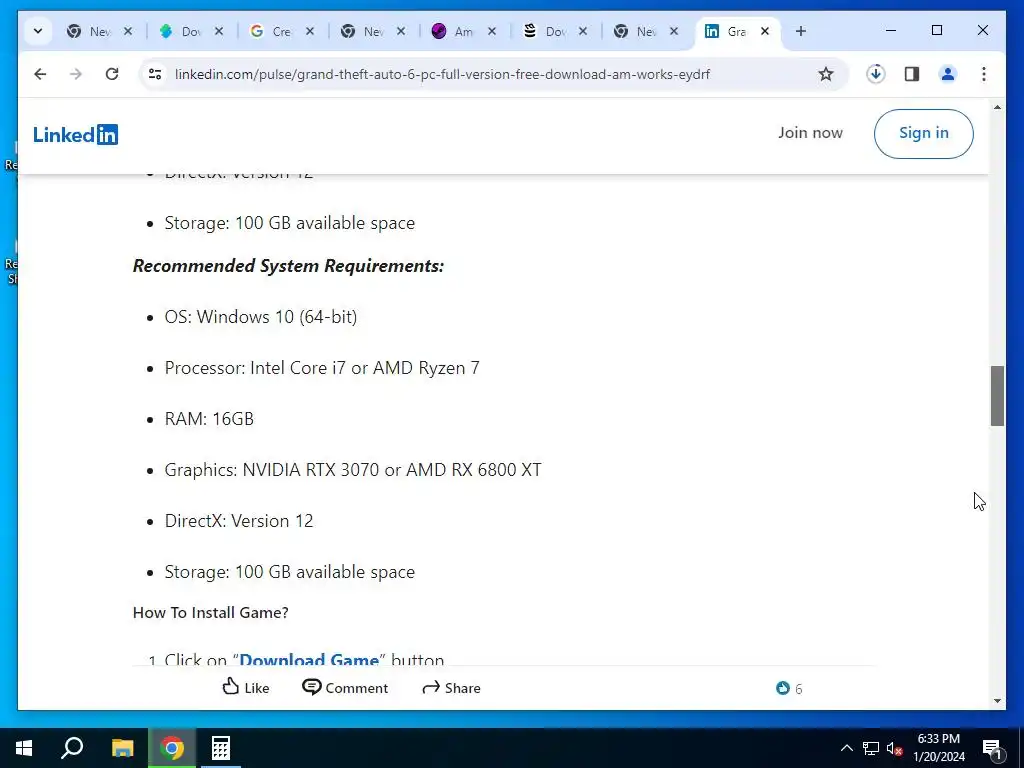Switch to the Google 'Cre' tab
The height and width of the screenshot is (768, 1024).
point(281,31)
